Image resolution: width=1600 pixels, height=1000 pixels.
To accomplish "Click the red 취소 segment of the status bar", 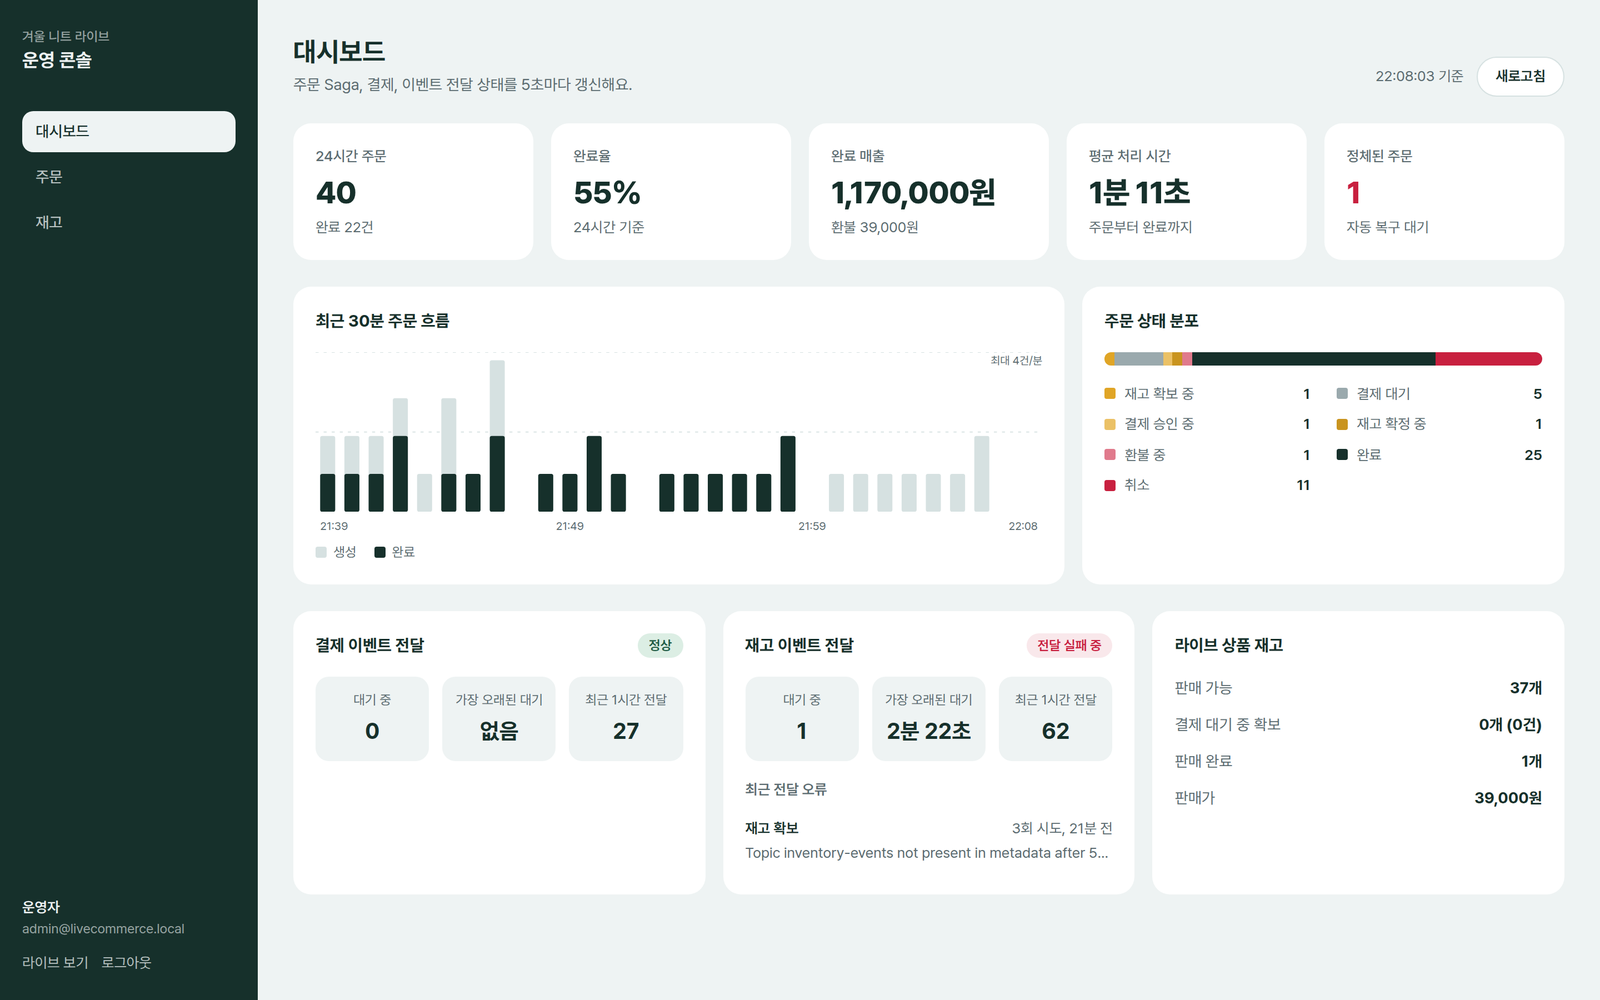I will pos(1489,359).
